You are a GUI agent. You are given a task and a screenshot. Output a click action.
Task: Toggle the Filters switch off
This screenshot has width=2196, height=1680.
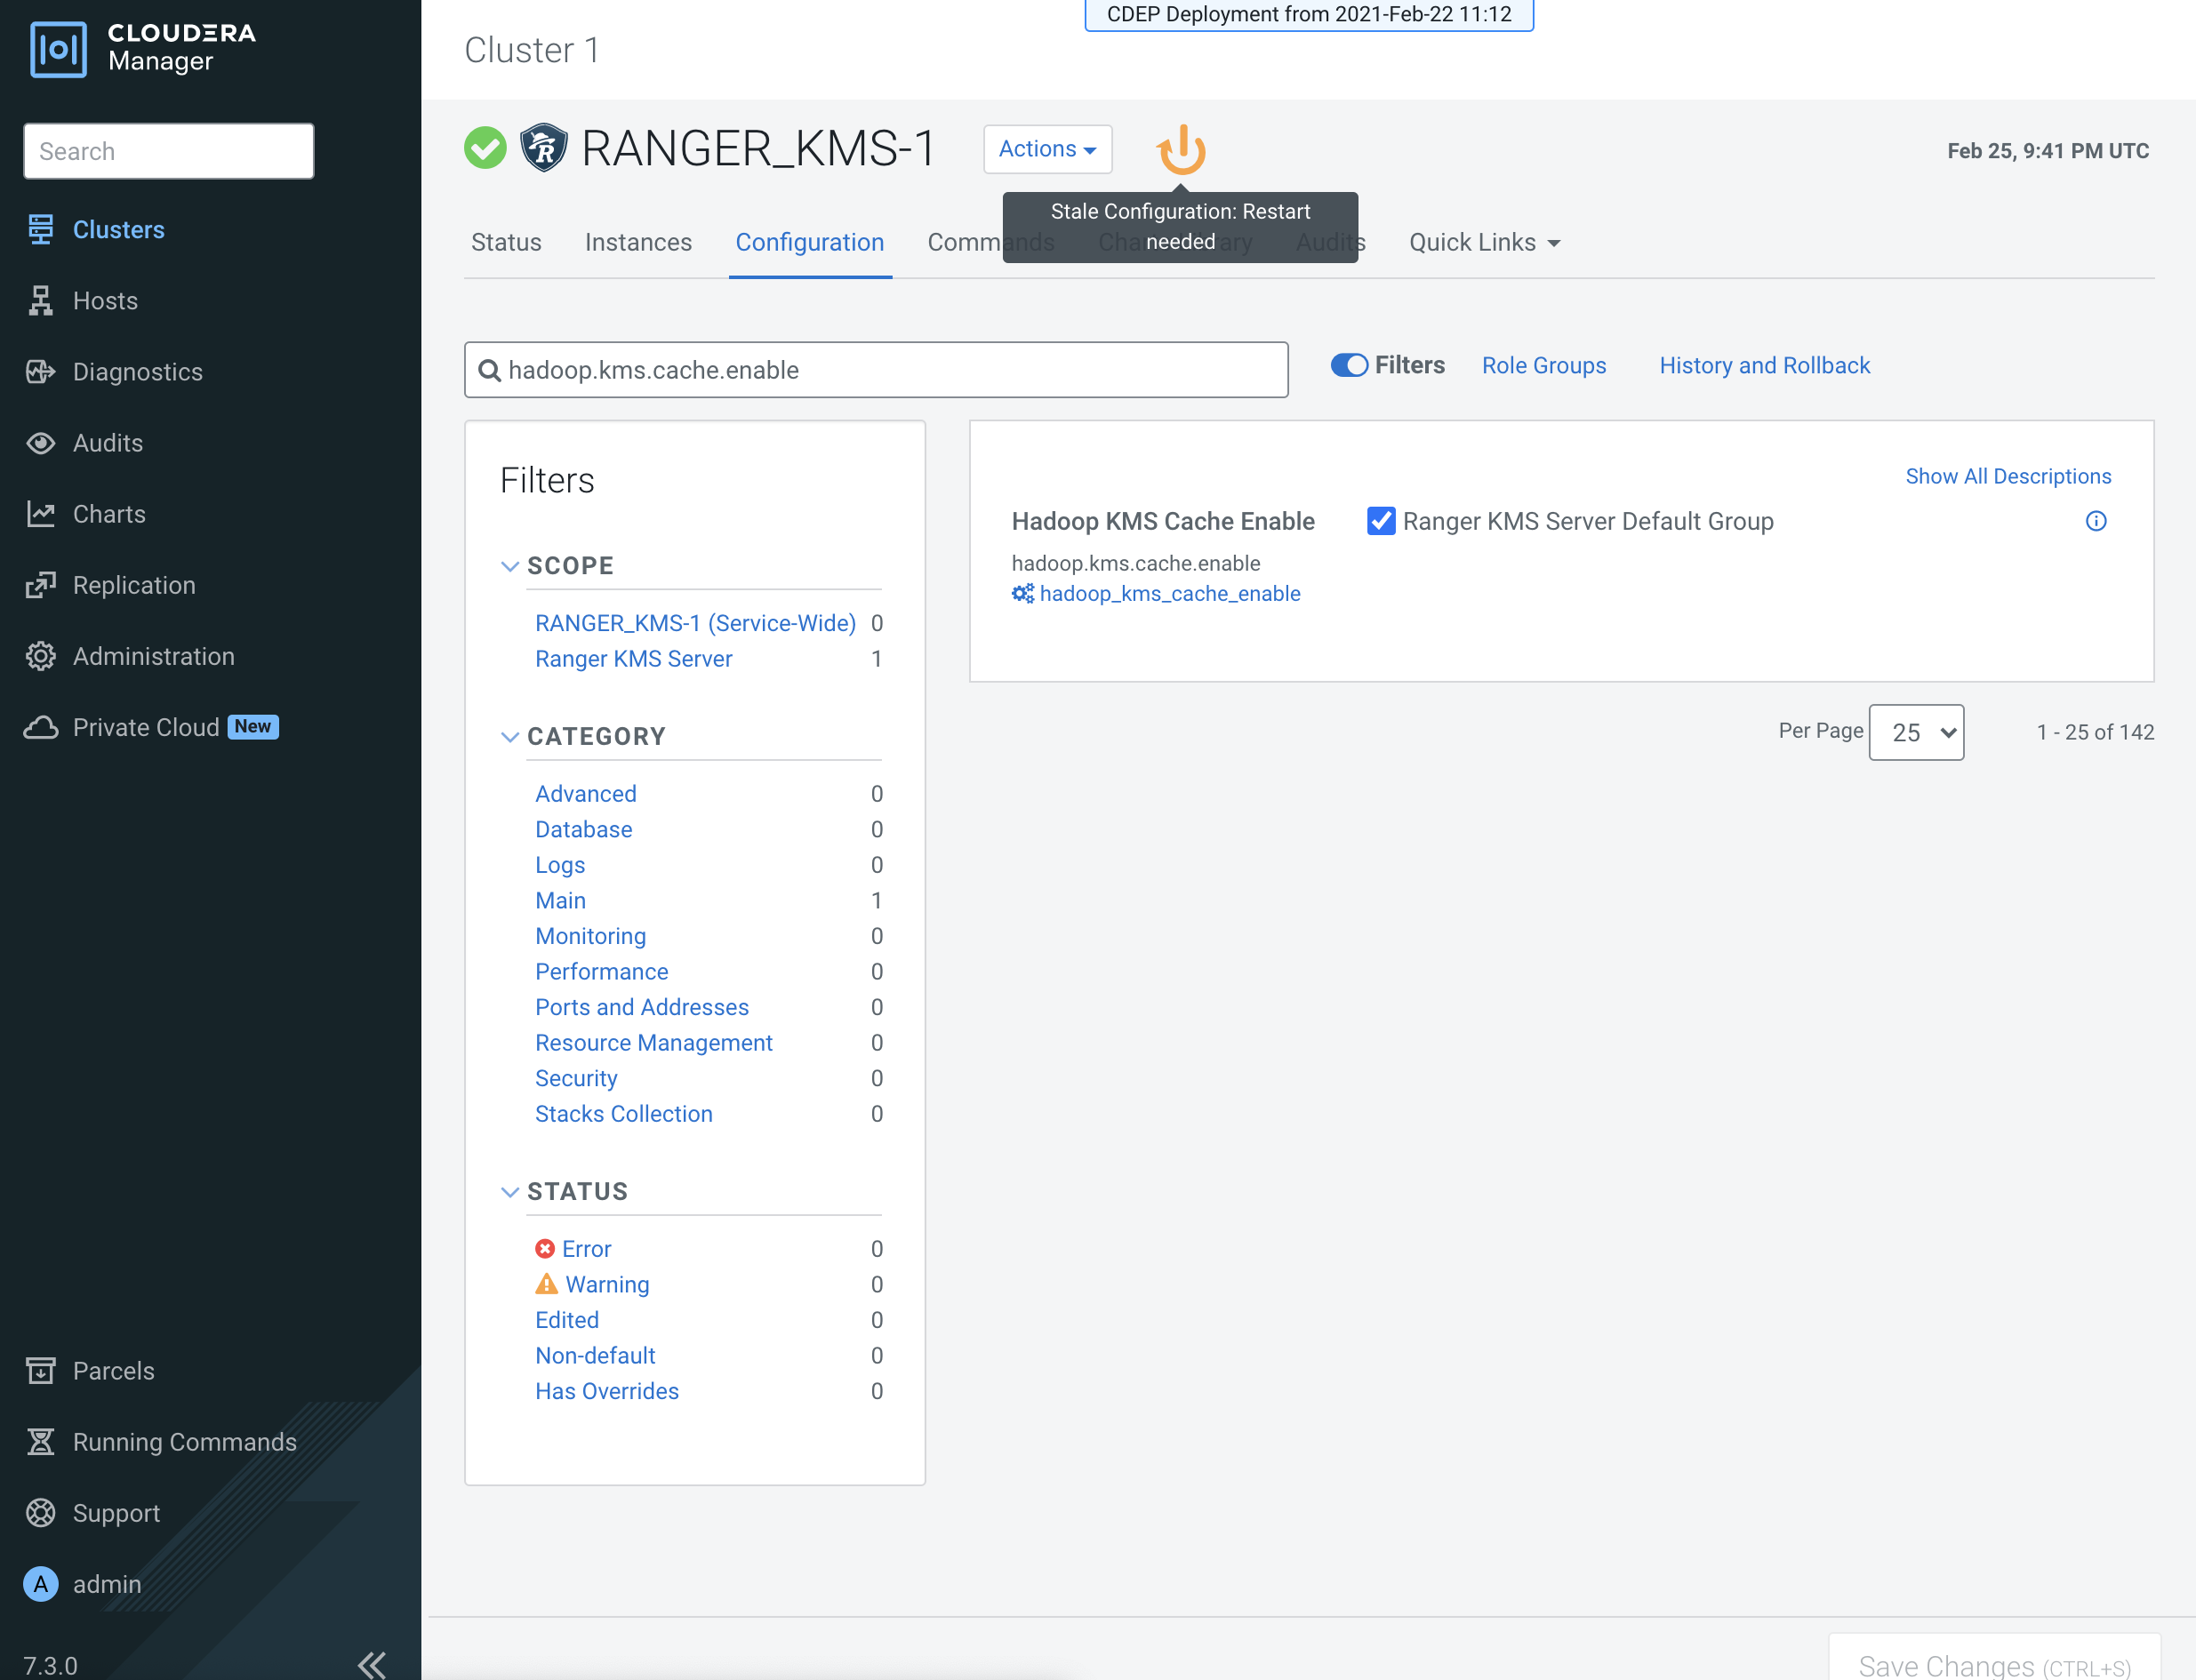tap(1348, 365)
